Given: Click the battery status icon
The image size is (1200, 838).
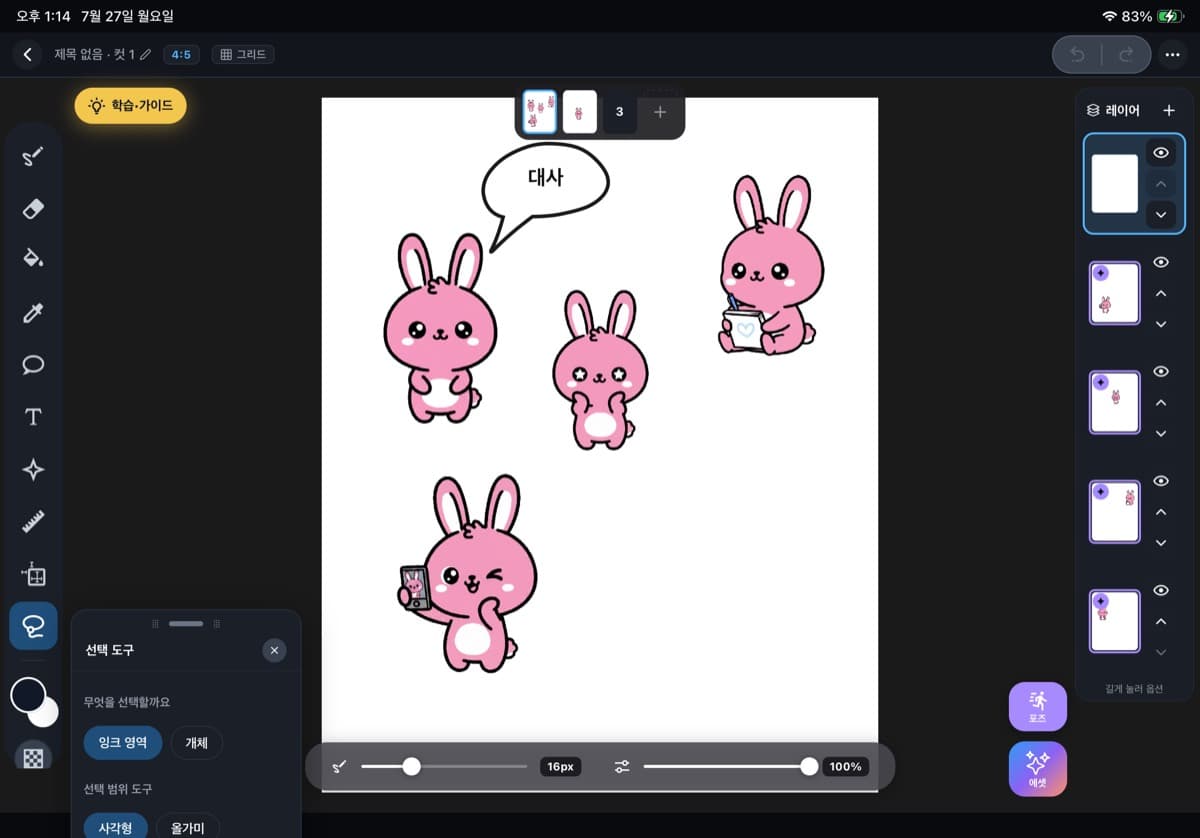Looking at the screenshot, I should [x=1170, y=16].
